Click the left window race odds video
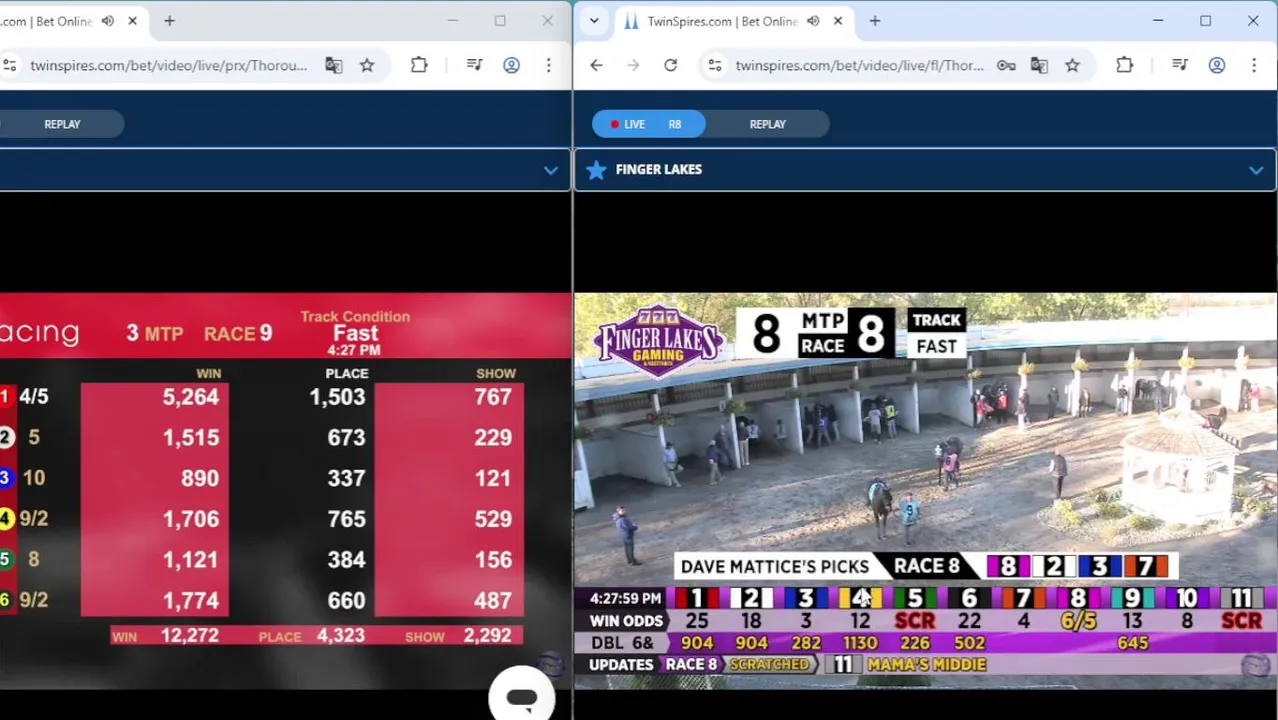Viewport: 1278px width, 720px height. (285, 491)
